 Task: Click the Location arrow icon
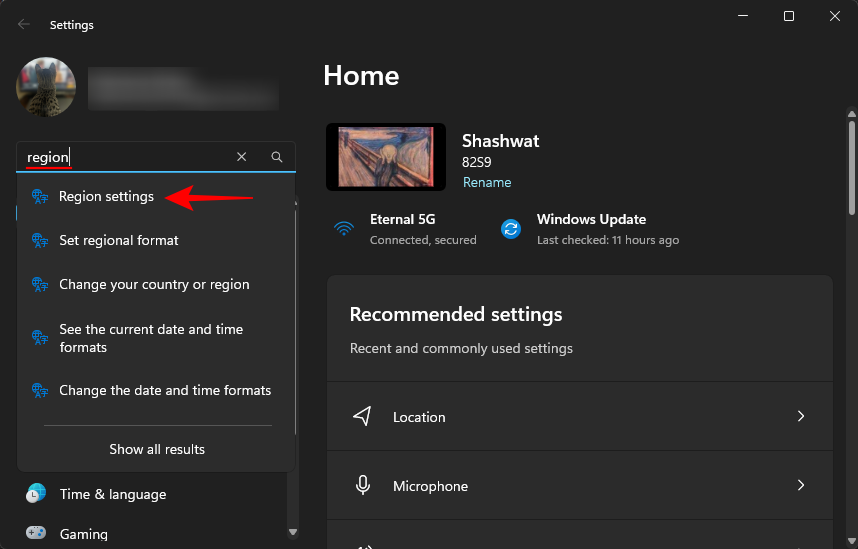[x=363, y=416]
